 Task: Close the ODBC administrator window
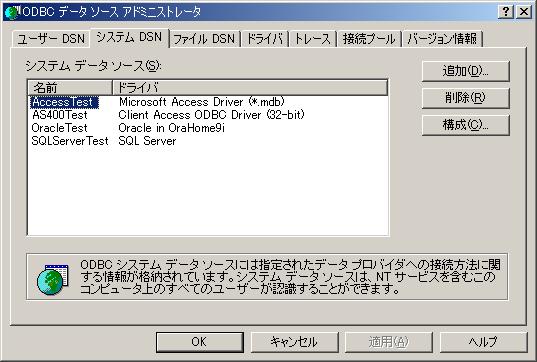524,12
